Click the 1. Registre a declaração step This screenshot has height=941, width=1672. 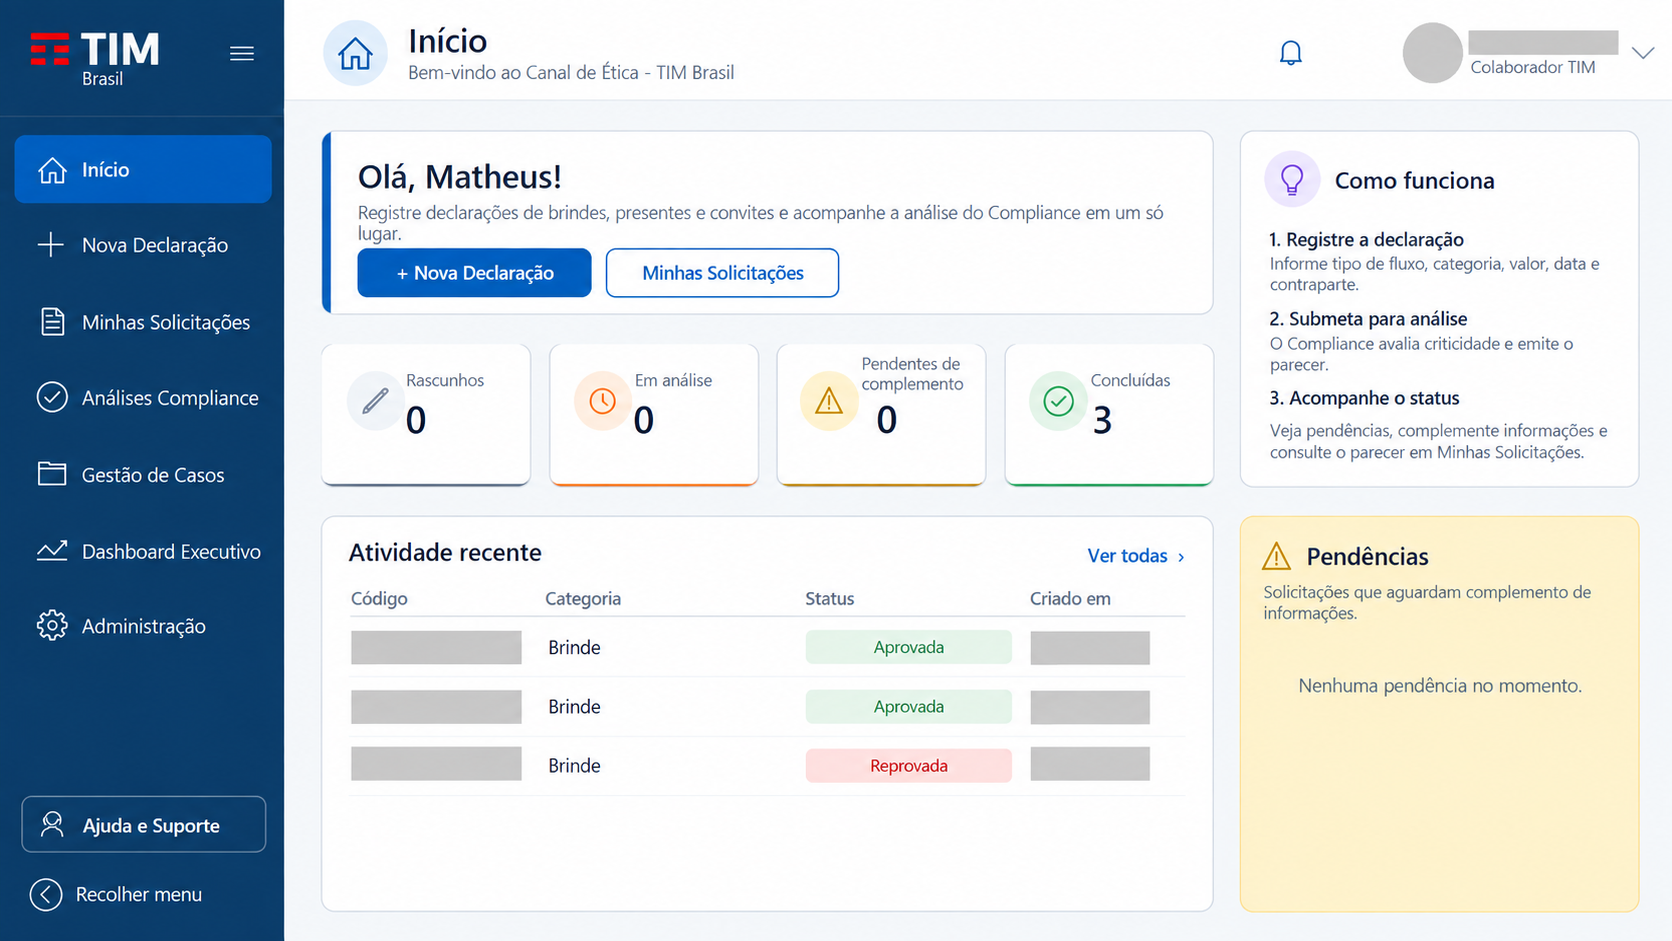[x=1366, y=239]
